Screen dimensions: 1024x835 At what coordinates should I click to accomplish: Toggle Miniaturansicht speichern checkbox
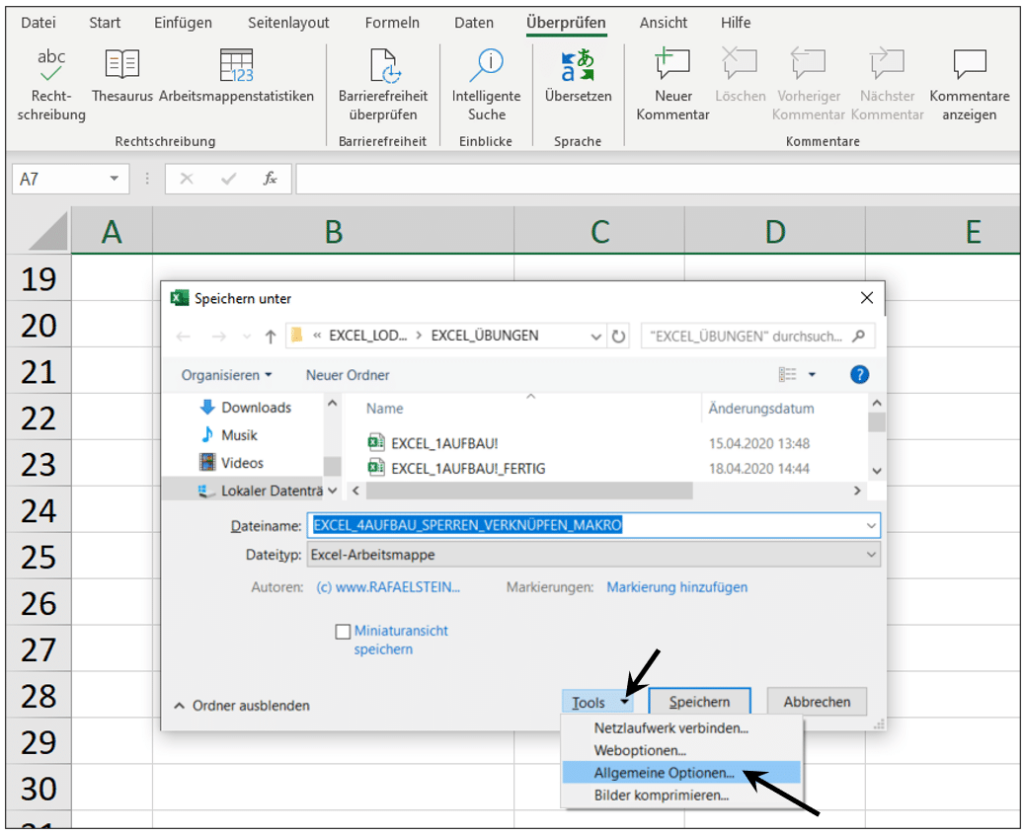pyautogui.click(x=343, y=631)
